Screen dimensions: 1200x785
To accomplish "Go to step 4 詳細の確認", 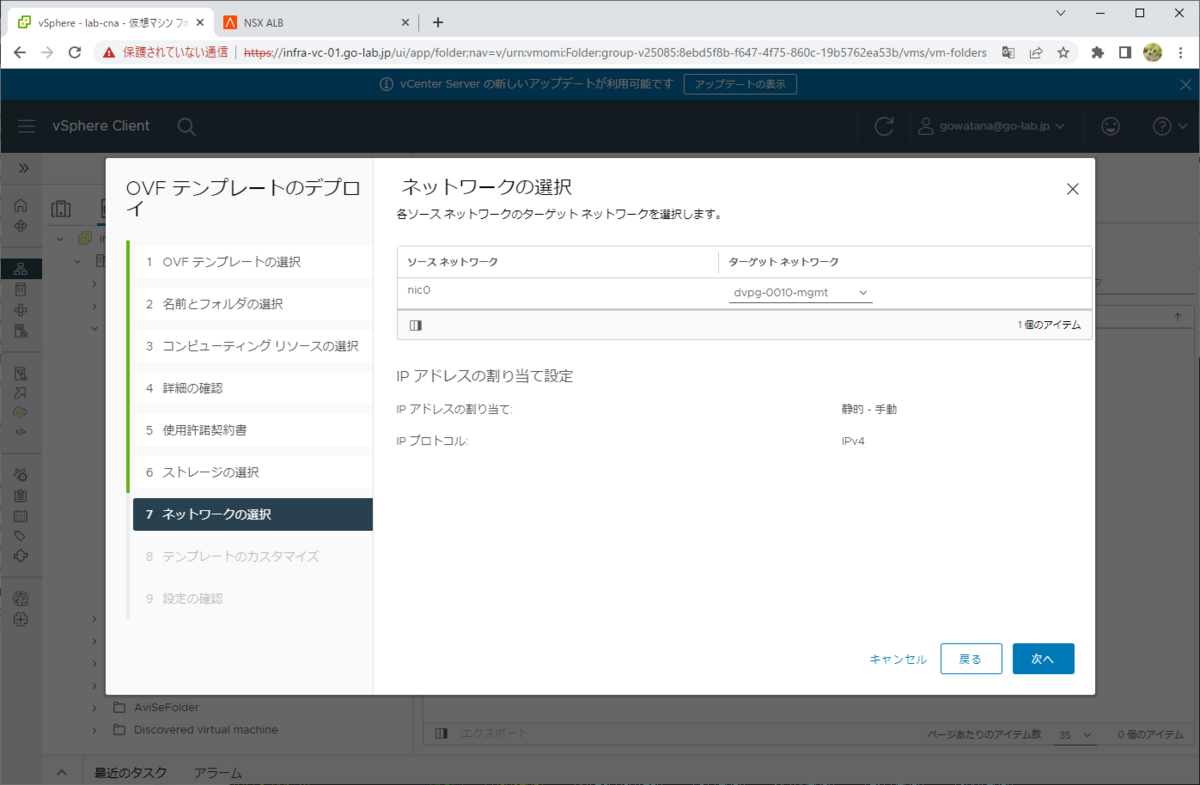I will point(253,388).
